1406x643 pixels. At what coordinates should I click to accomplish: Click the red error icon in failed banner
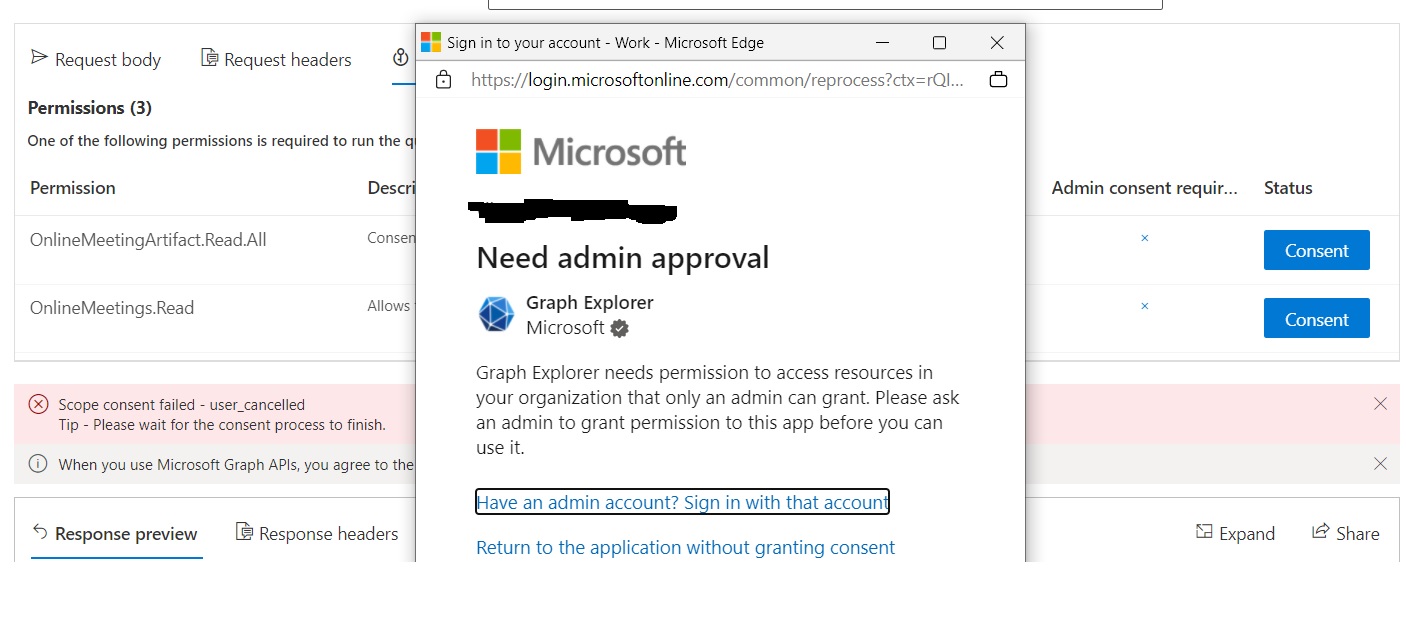[38, 404]
